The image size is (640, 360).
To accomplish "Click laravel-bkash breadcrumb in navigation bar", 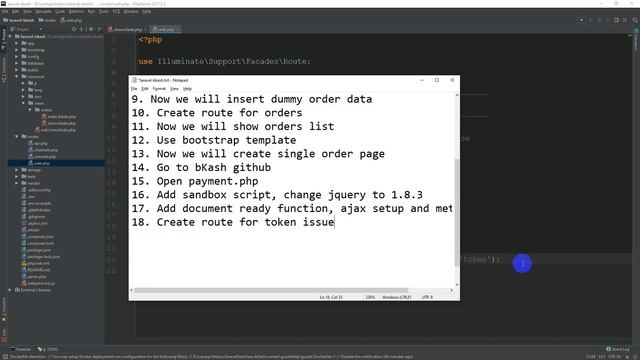I will [x=19, y=20].
